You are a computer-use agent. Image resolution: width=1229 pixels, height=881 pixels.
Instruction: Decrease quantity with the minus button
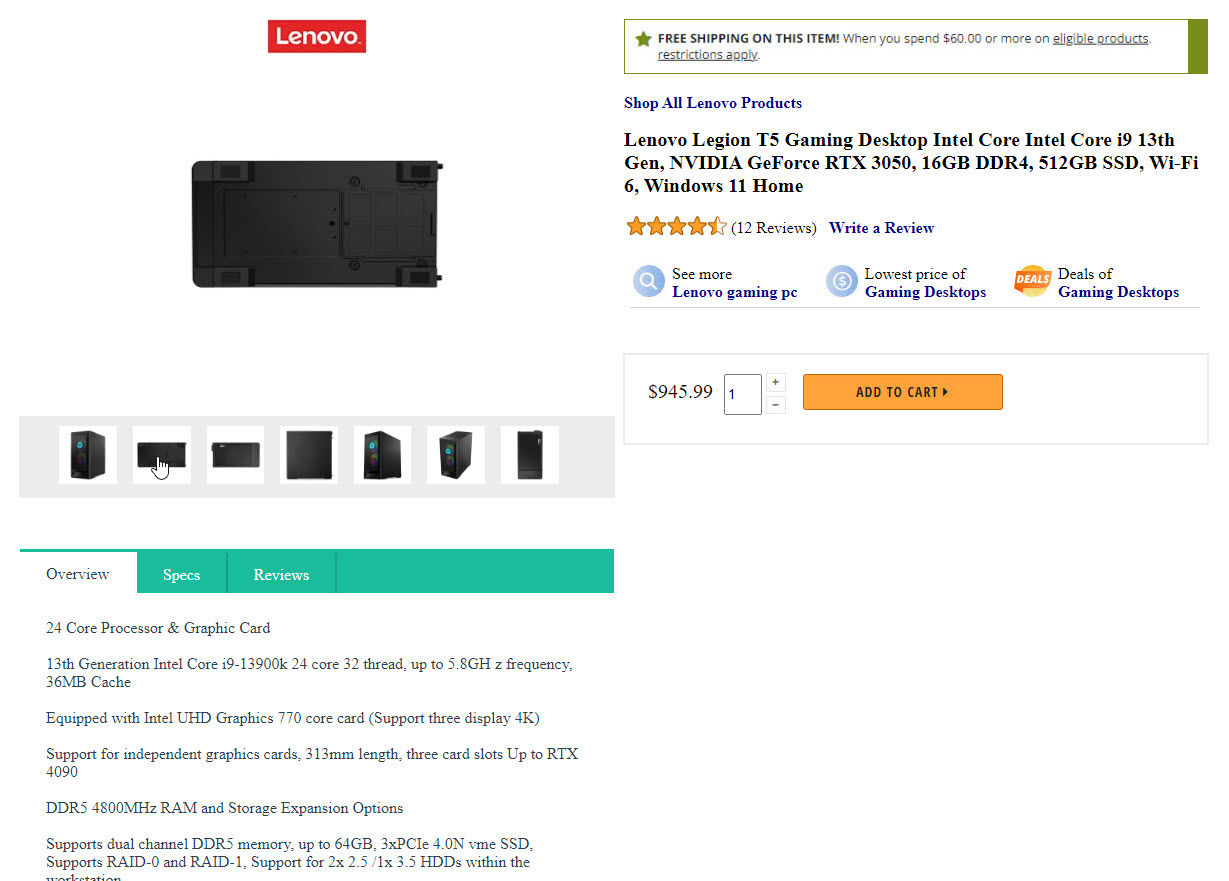point(777,405)
